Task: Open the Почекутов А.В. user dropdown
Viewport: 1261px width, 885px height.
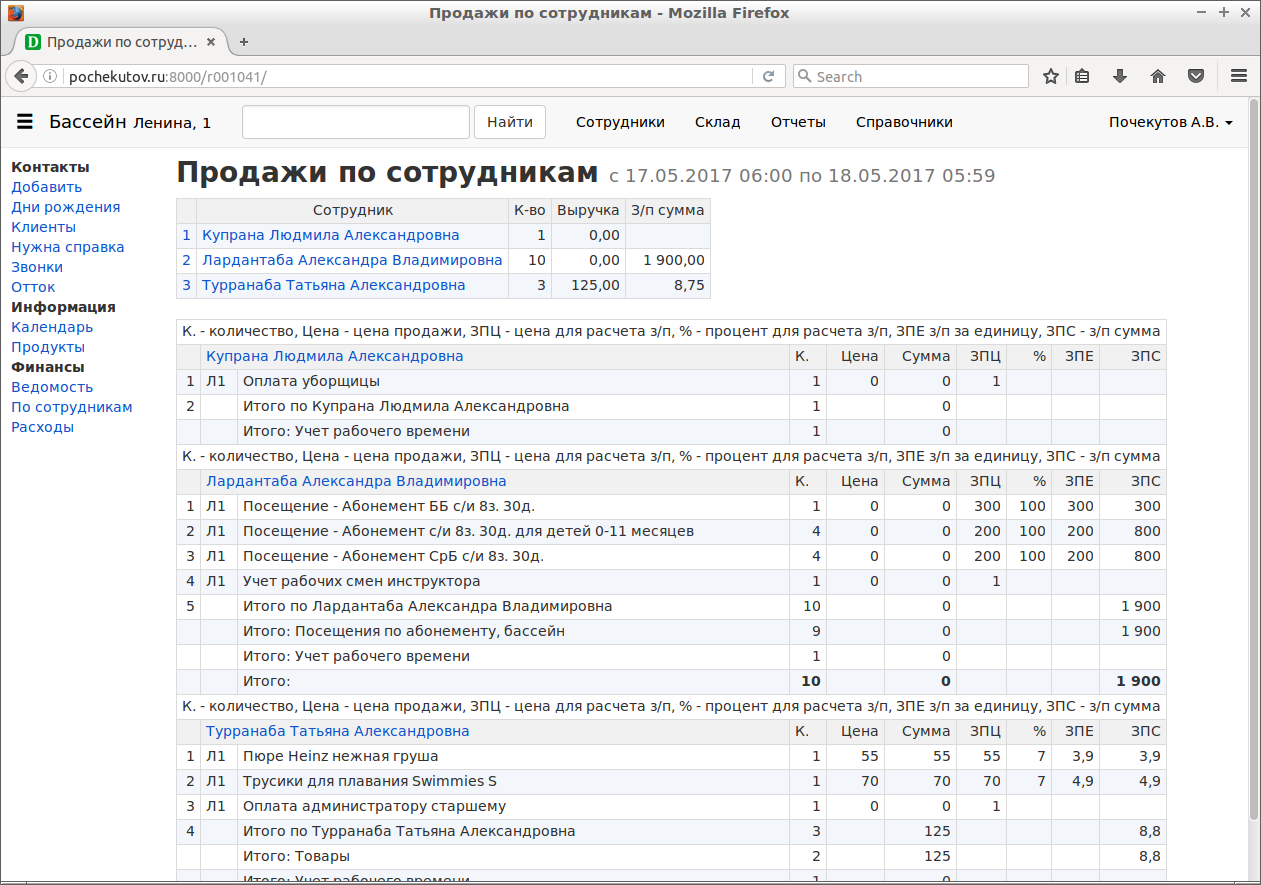Action: pos(1170,122)
